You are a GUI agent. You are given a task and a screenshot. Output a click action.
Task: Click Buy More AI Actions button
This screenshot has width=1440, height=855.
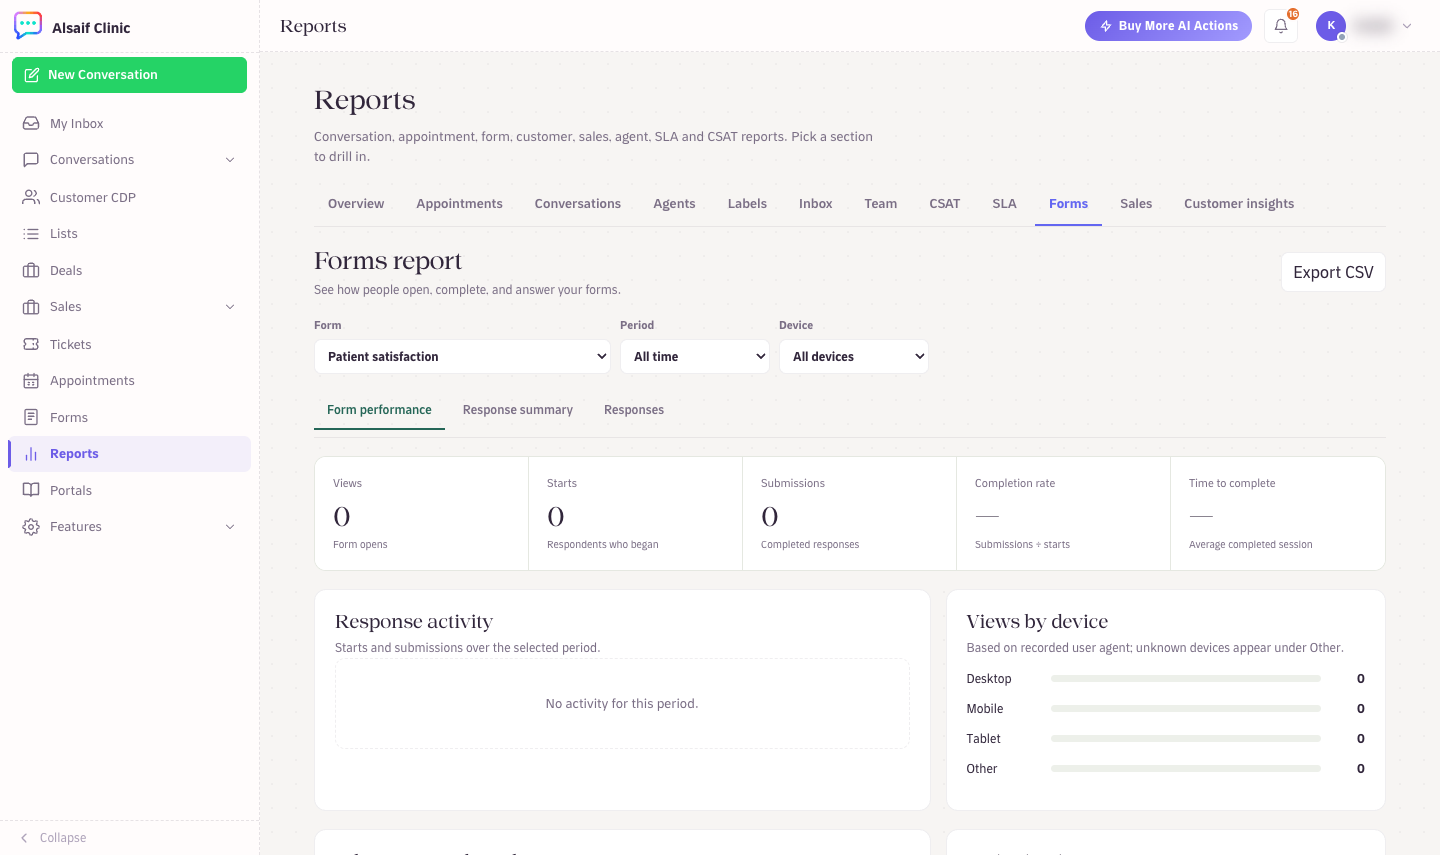[x=1168, y=26]
